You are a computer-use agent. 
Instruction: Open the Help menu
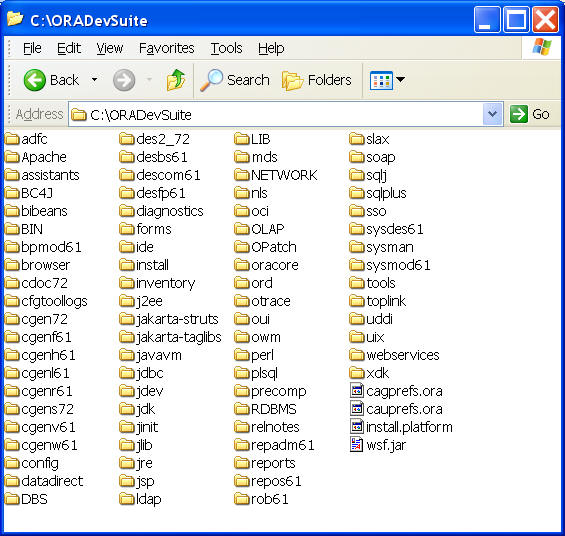(x=271, y=48)
